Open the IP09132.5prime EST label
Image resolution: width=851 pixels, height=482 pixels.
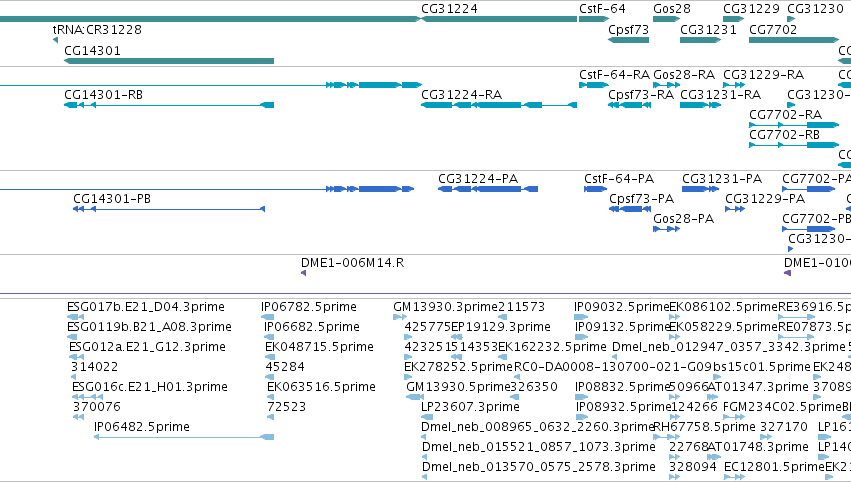[622, 327]
